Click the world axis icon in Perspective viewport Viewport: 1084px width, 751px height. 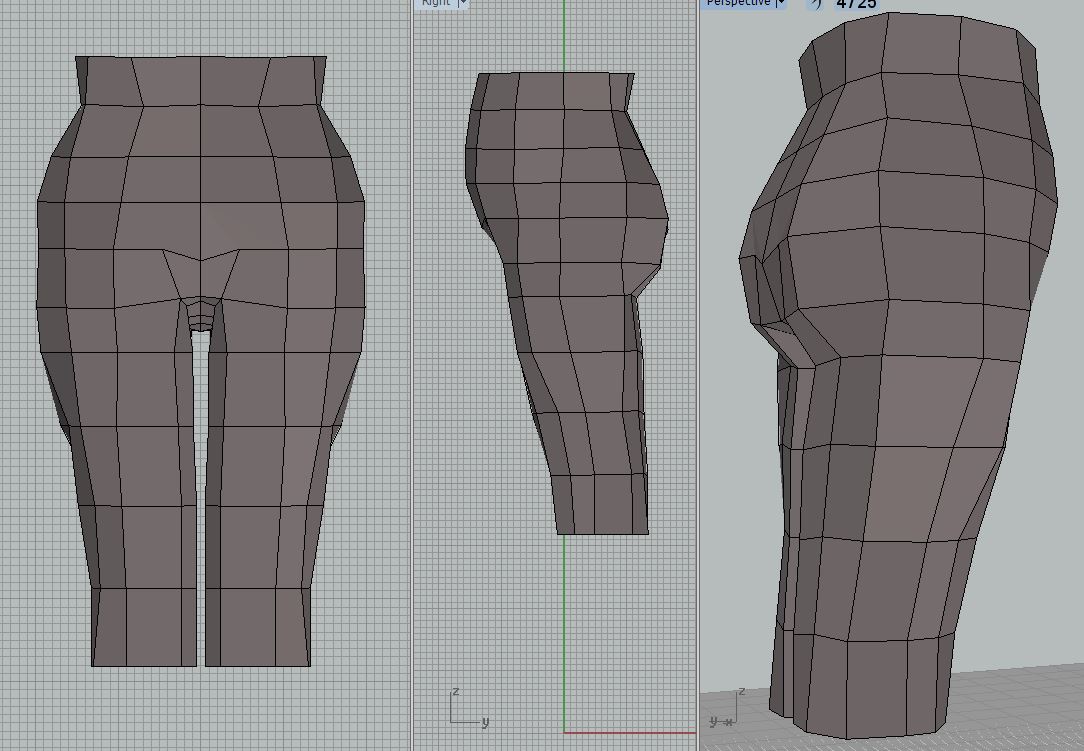726,708
